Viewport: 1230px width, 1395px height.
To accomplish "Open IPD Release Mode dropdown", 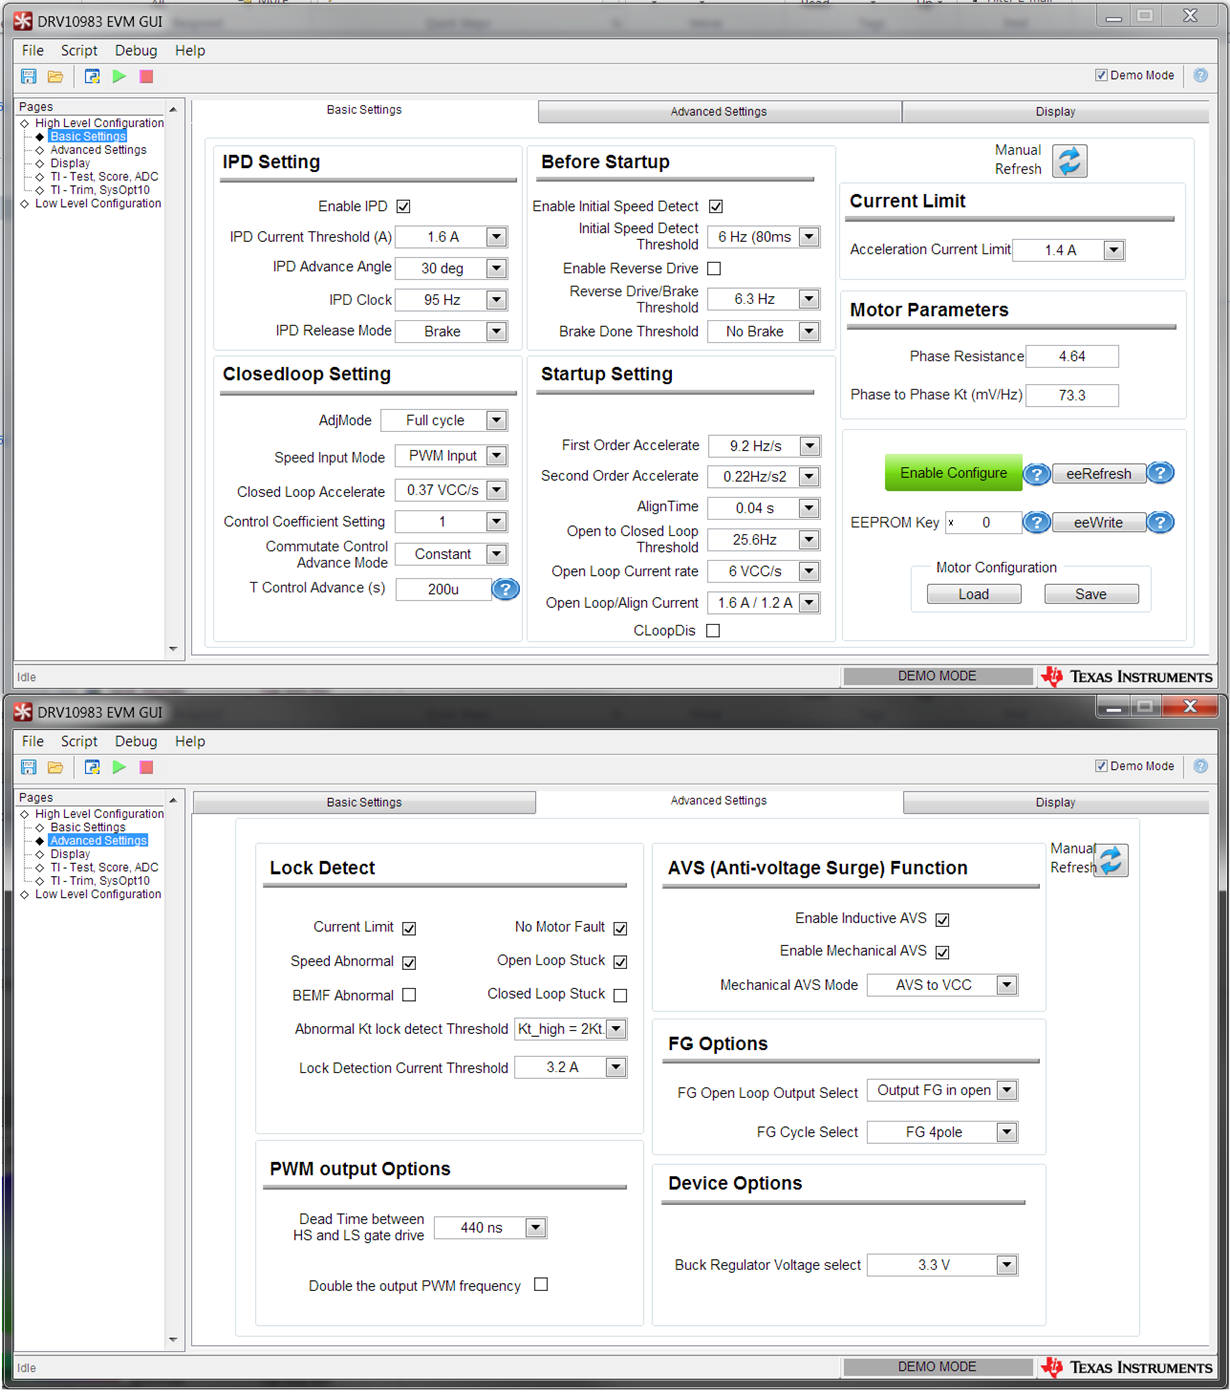I will pyautogui.click(x=496, y=331).
